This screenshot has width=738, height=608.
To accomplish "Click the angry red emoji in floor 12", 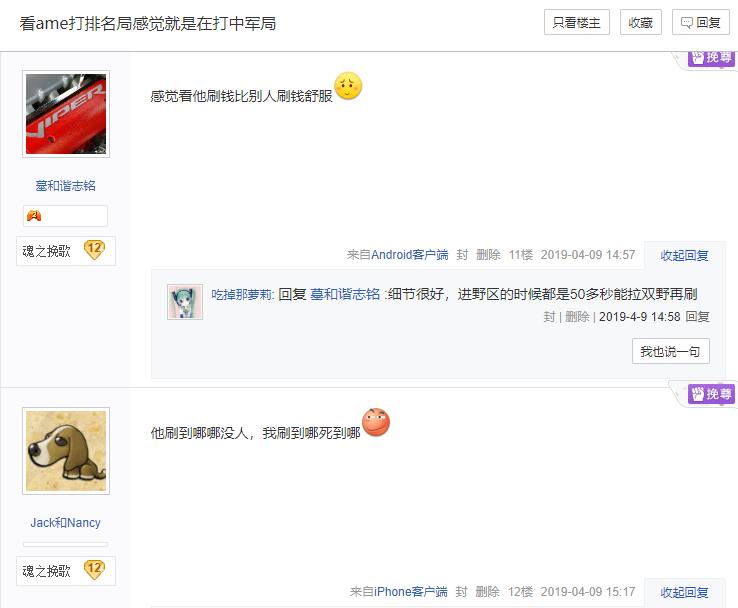I will 376,422.
